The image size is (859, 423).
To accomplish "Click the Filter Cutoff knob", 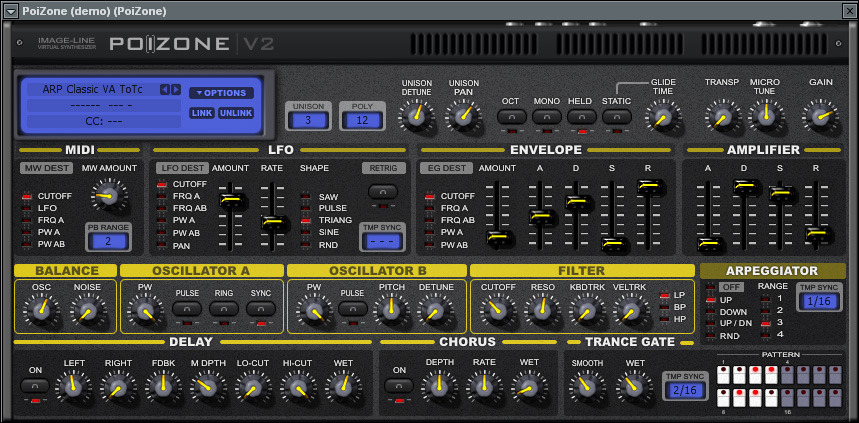I will point(497,310).
